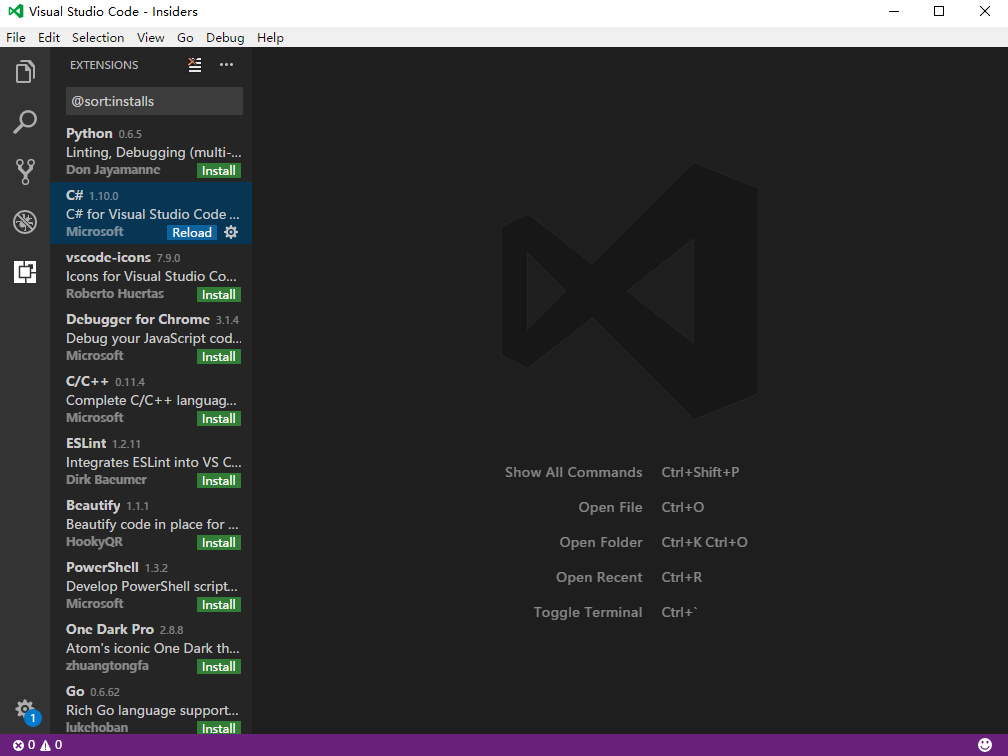
Task: Open the Debug view in activity bar
Action: [25, 222]
